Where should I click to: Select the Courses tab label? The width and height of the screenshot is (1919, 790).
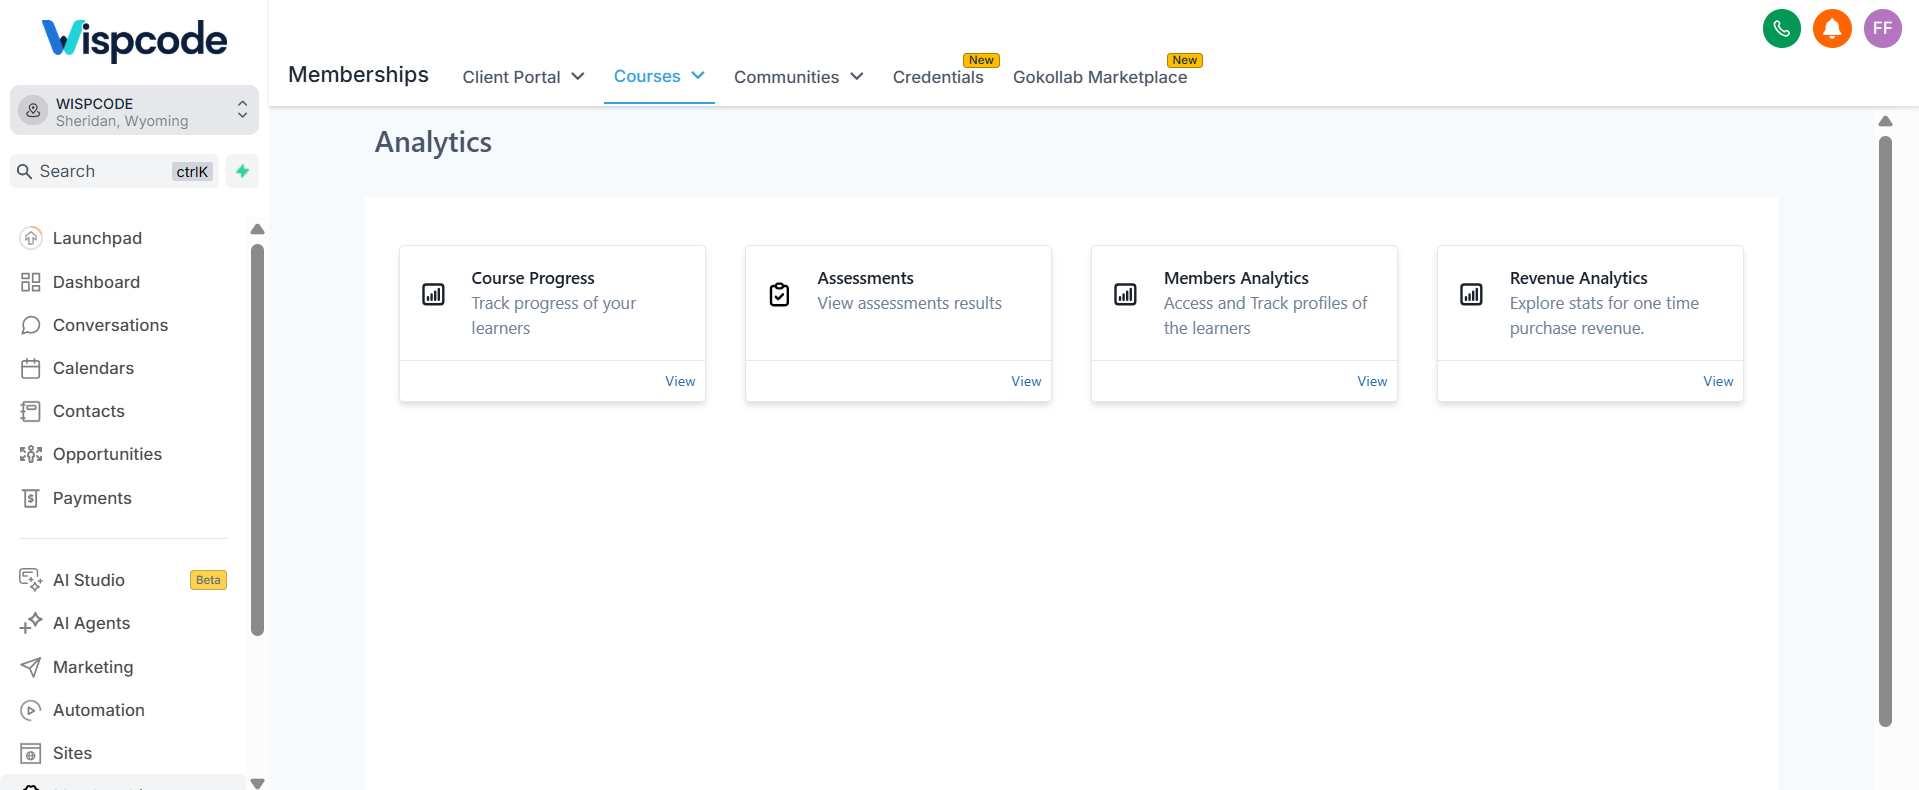[647, 76]
